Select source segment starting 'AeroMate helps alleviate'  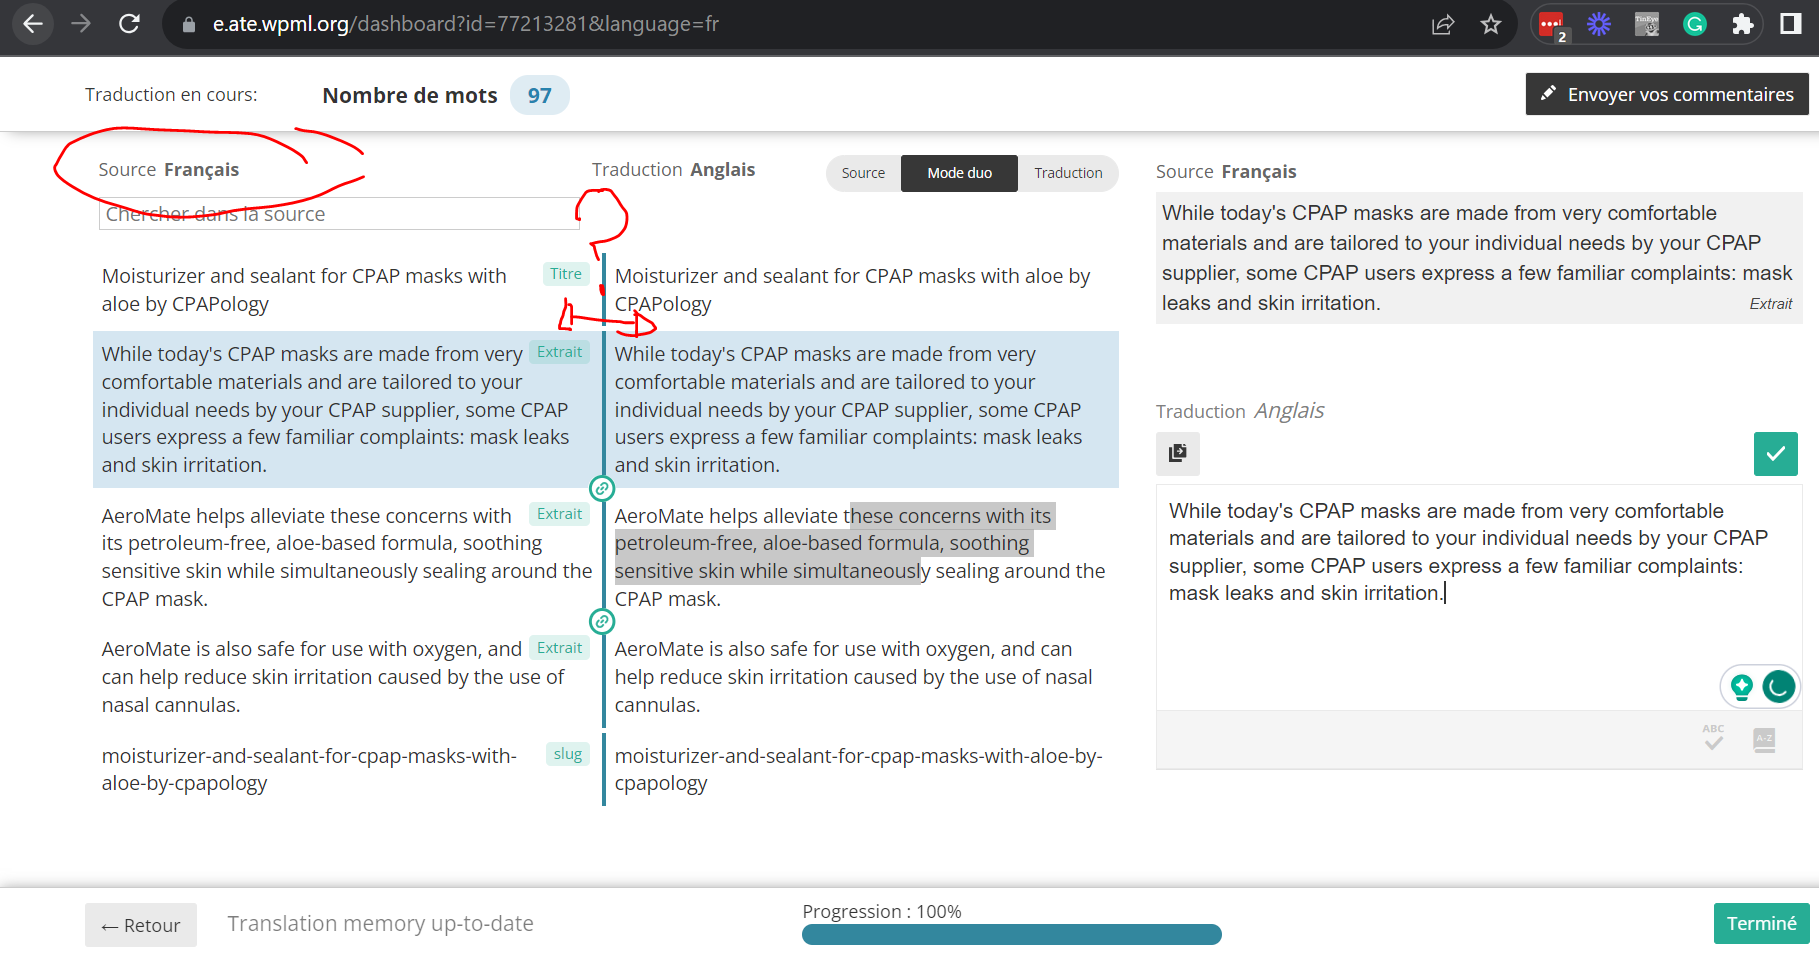pos(346,557)
